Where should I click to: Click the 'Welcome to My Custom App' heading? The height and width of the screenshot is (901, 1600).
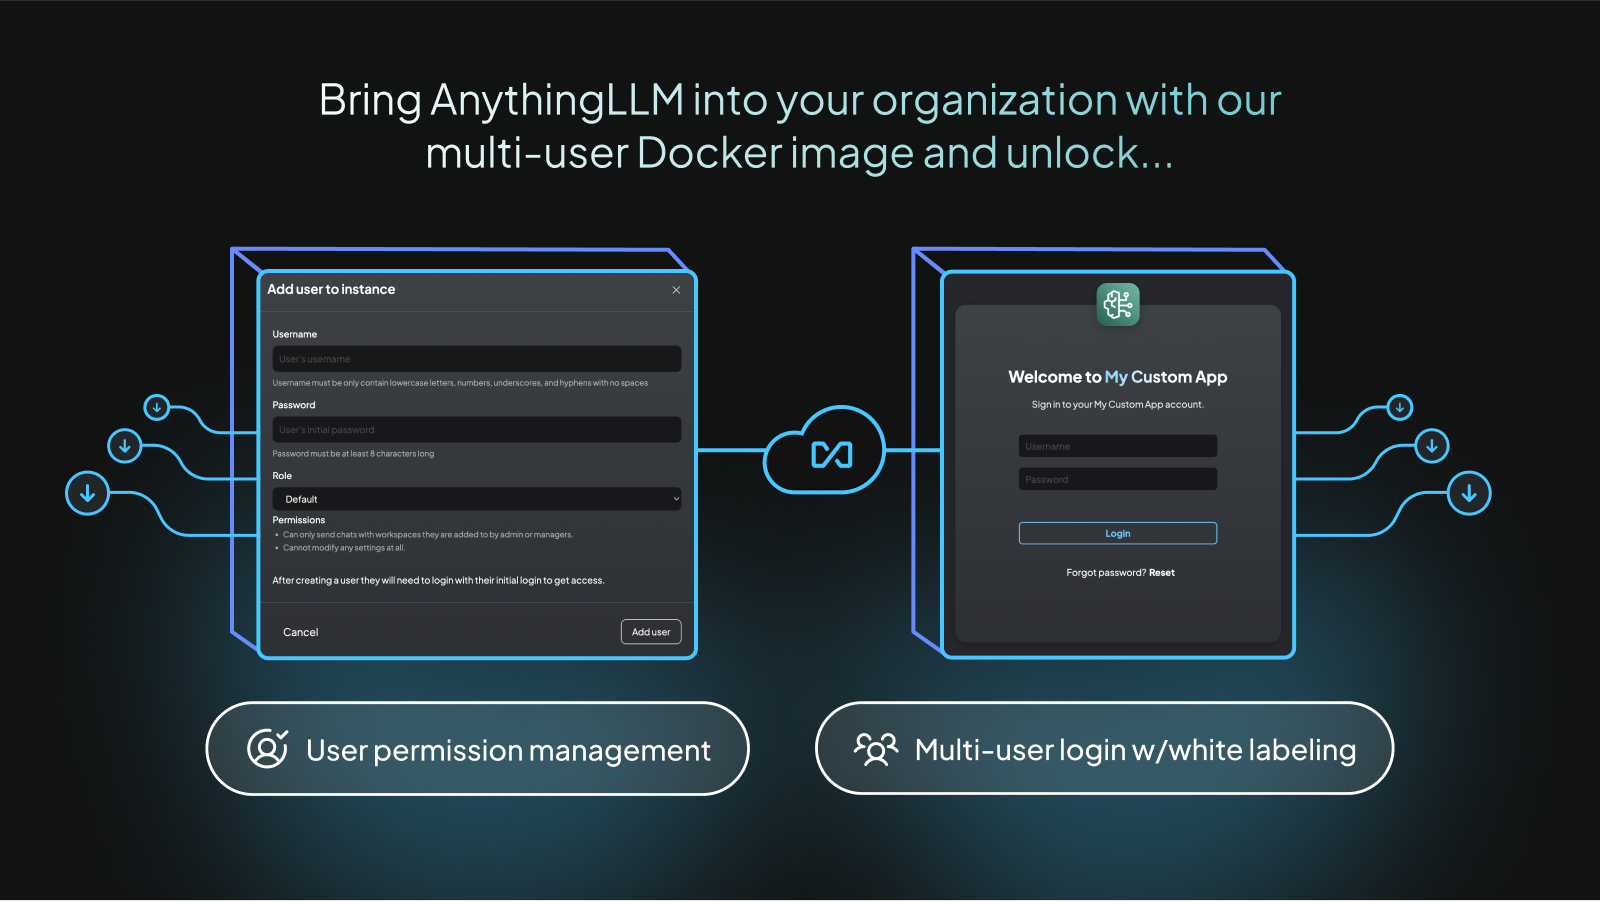point(1118,377)
